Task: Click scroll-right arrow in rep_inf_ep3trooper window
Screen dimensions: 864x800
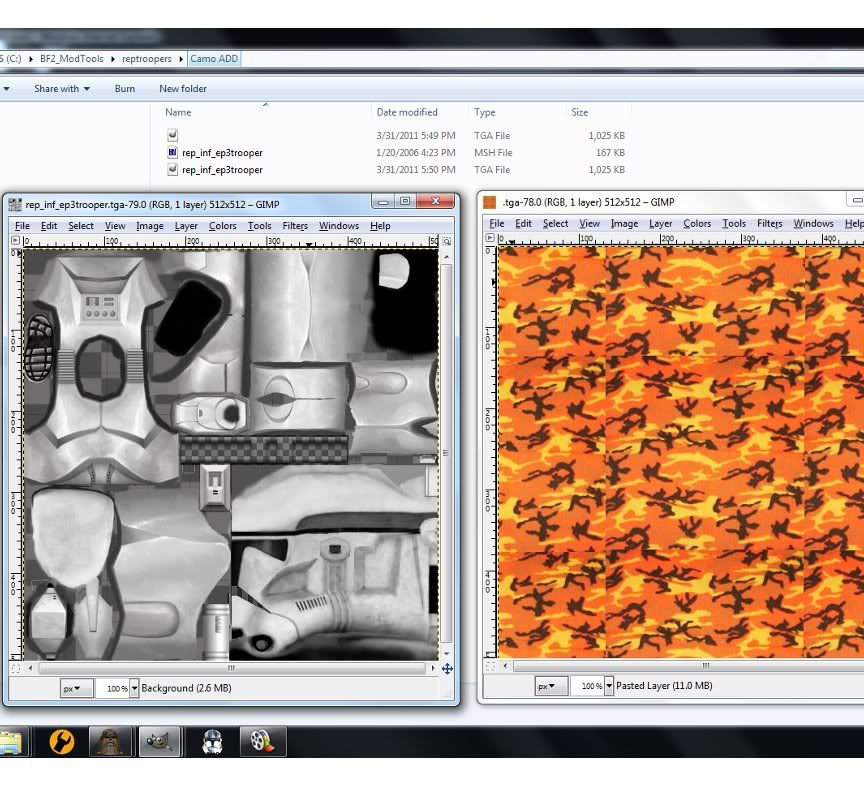Action: [434, 668]
